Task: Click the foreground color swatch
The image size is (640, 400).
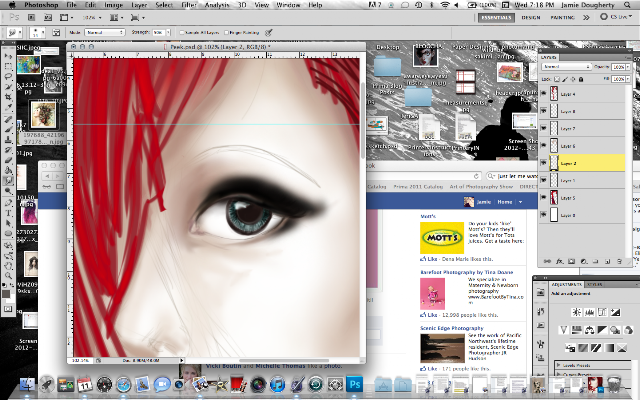Action: click(6, 293)
